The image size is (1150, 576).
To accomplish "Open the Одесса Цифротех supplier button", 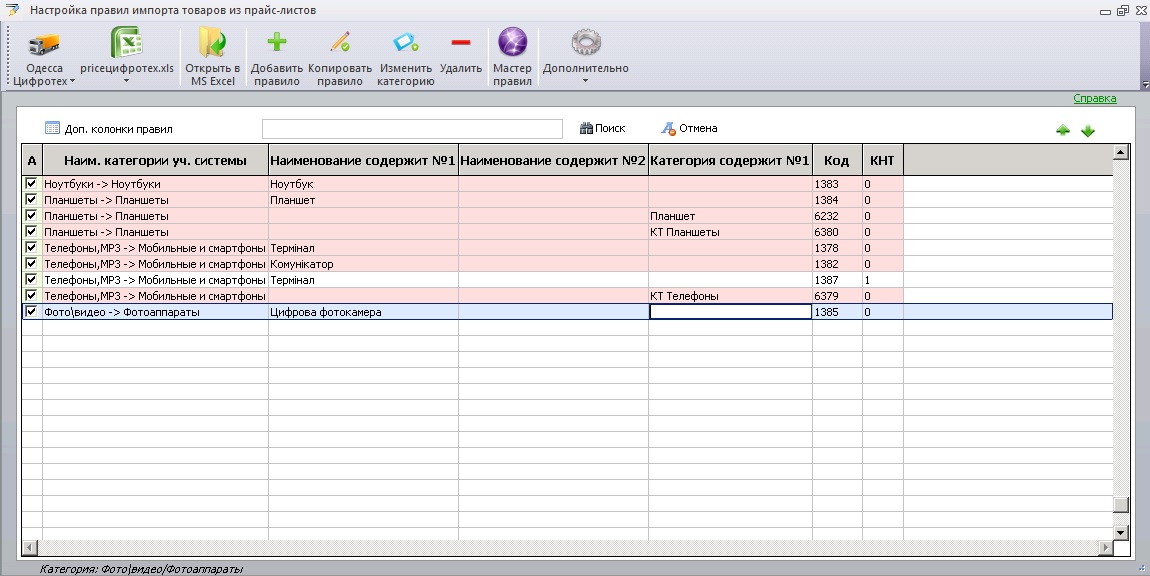I will [x=44, y=57].
